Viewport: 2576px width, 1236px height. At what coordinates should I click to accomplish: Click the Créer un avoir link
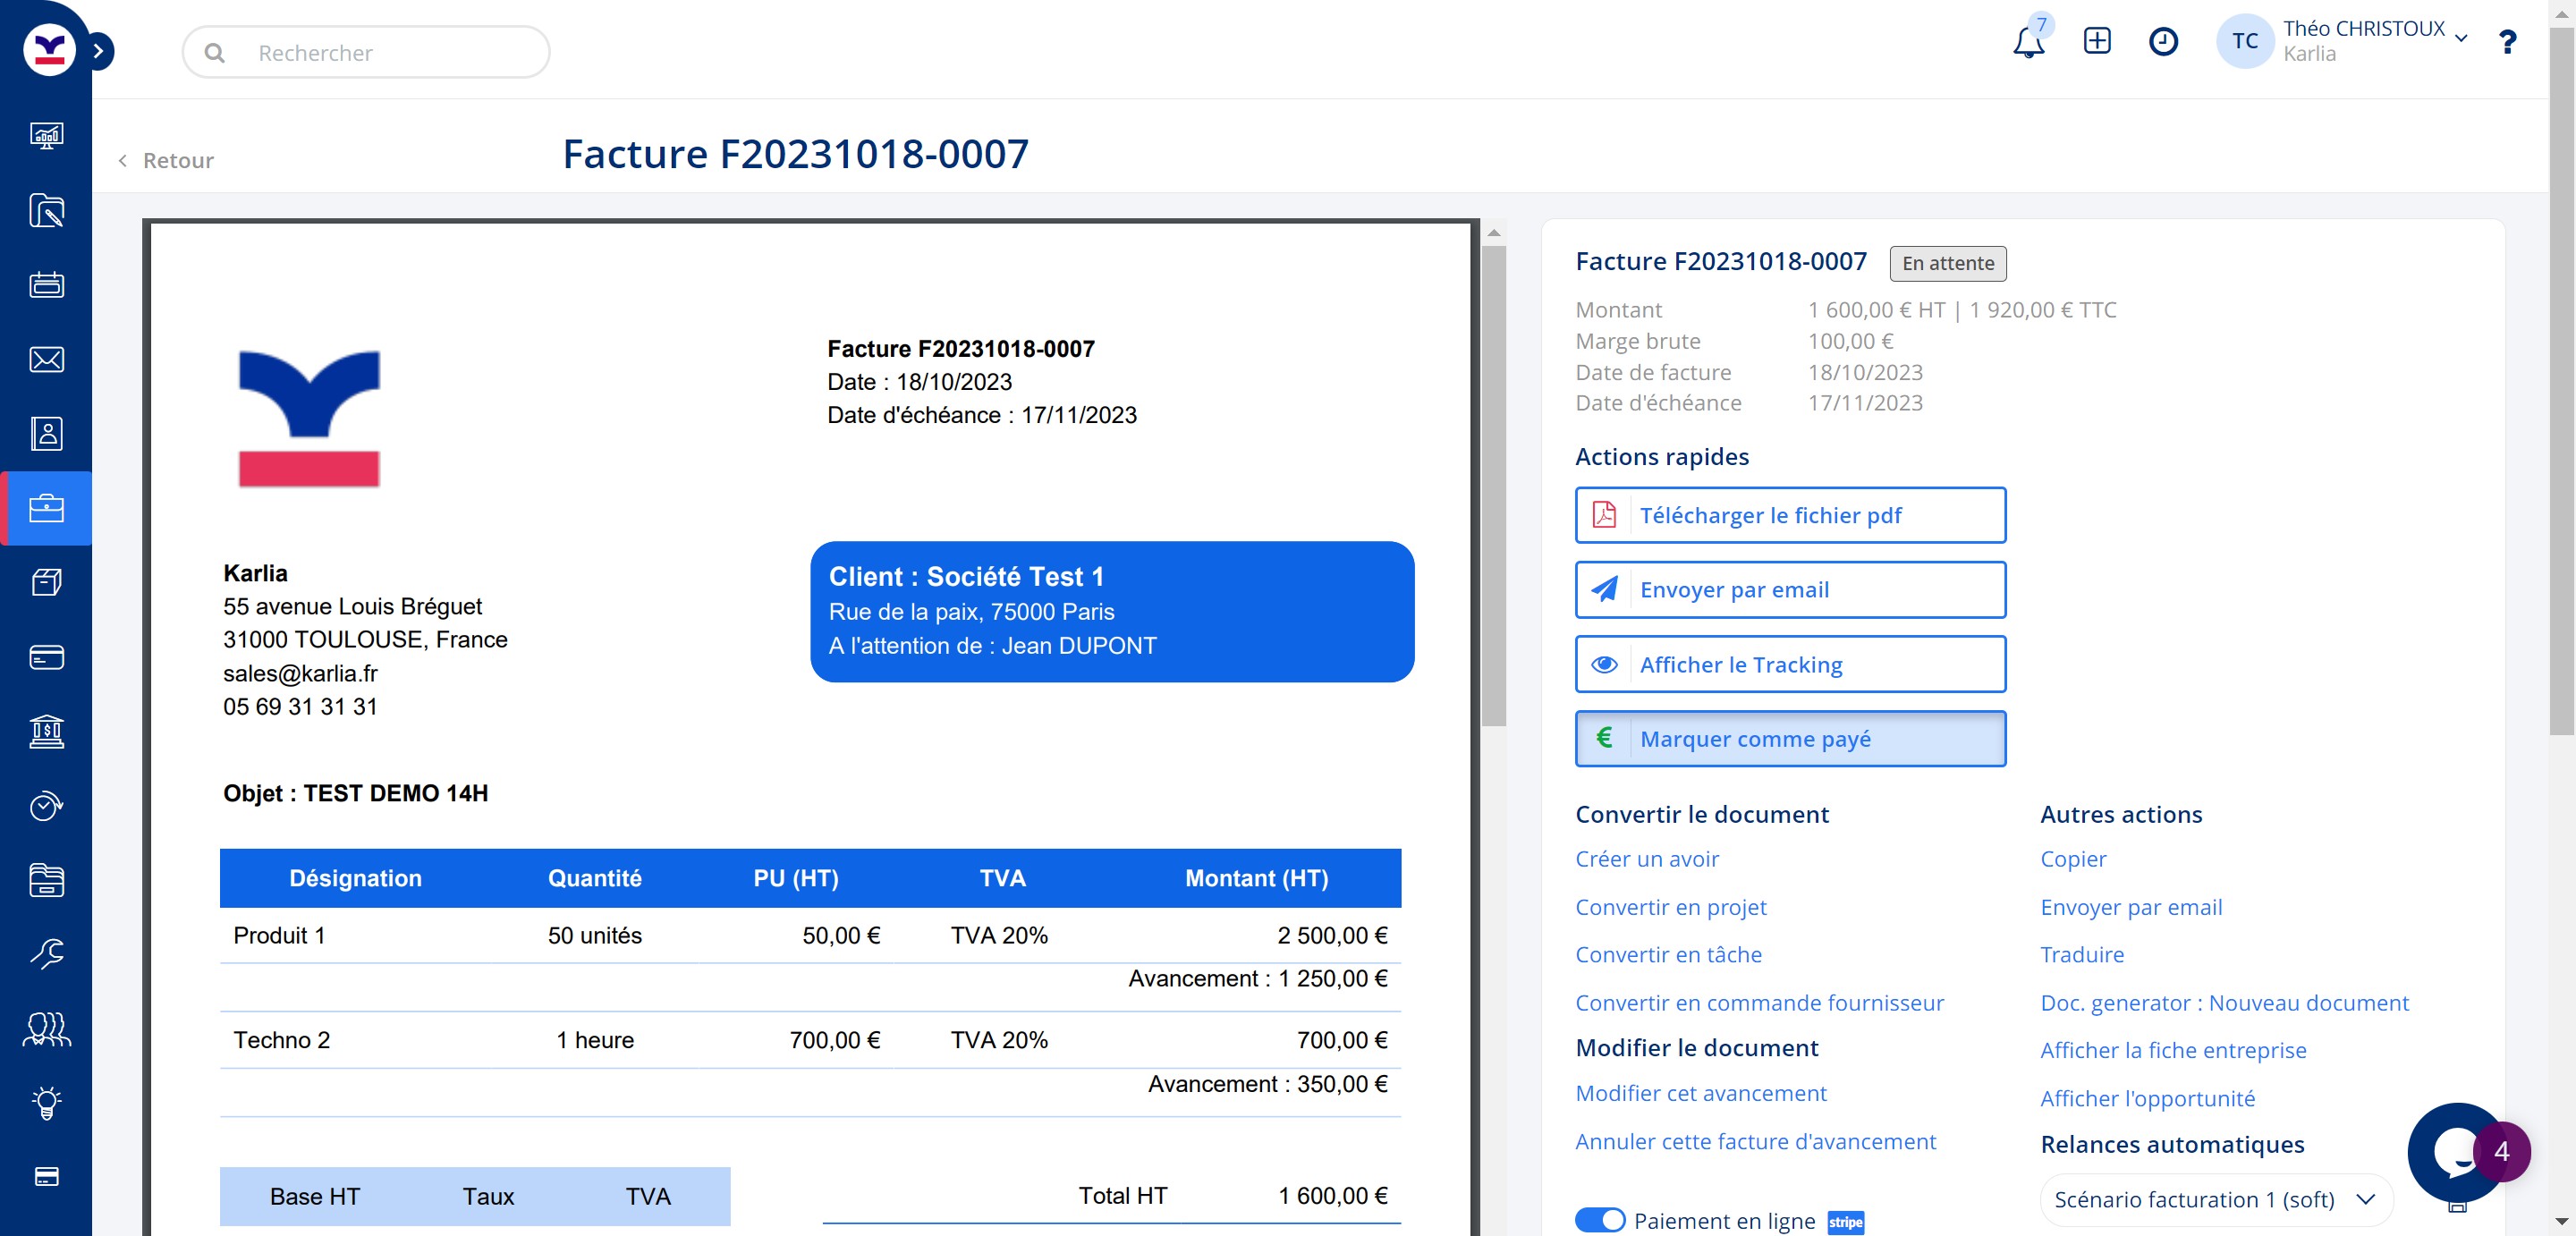(x=1646, y=859)
